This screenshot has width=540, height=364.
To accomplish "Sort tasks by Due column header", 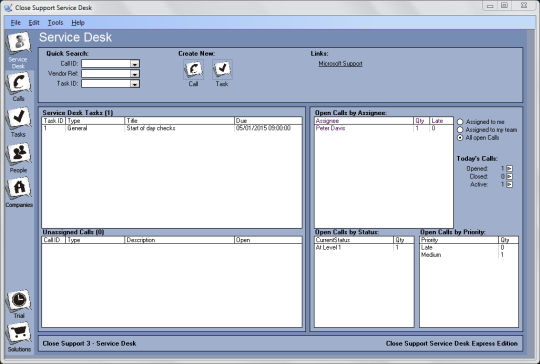I will [x=268, y=121].
